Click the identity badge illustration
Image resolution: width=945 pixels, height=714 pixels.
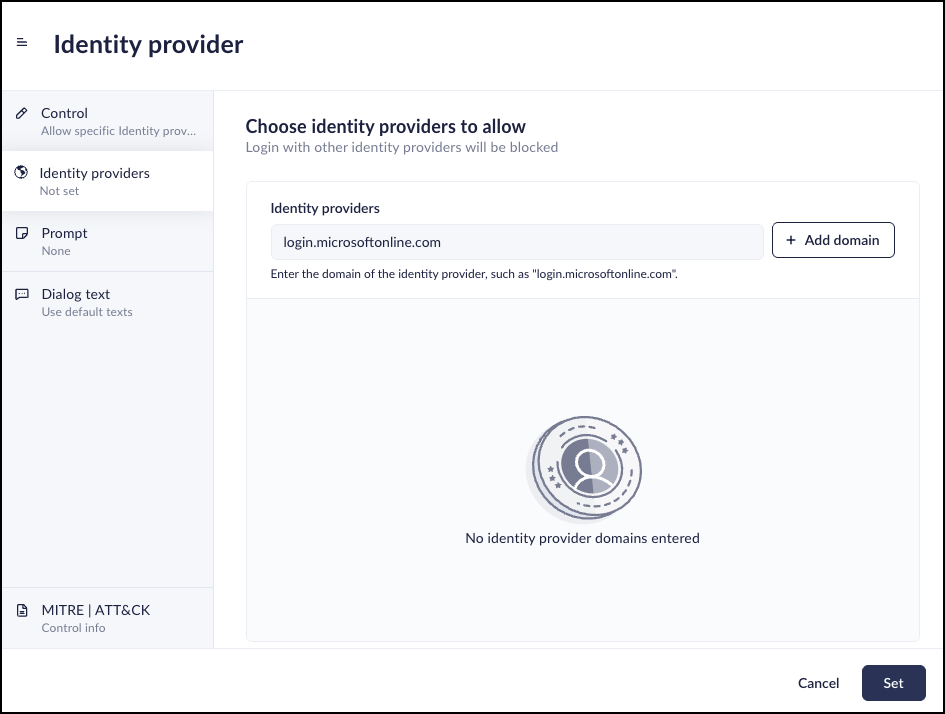[x=583, y=469]
